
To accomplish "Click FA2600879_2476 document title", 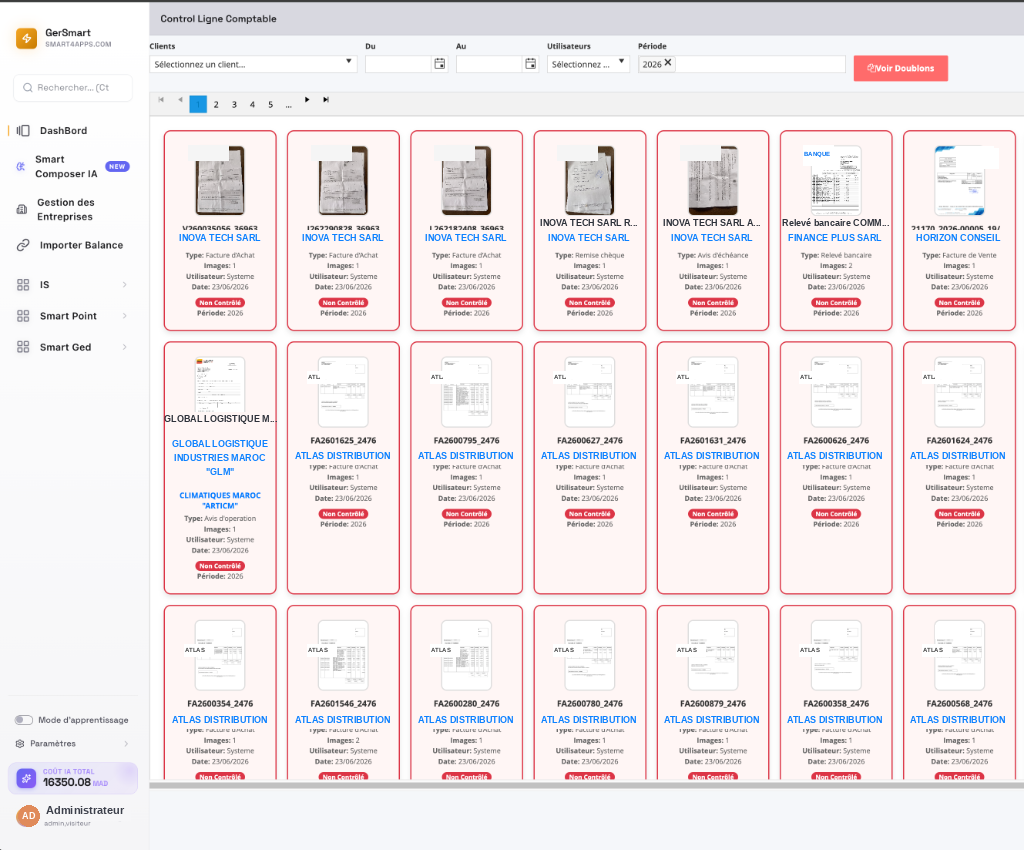I will pyautogui.click(x=712, y=704).
